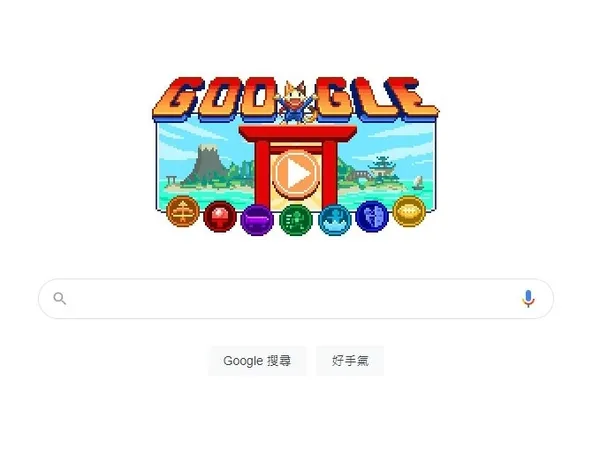This screenshot has width=600, height=450.
Task: Click the 好手氣 button
Action: (x=350, y=361)
